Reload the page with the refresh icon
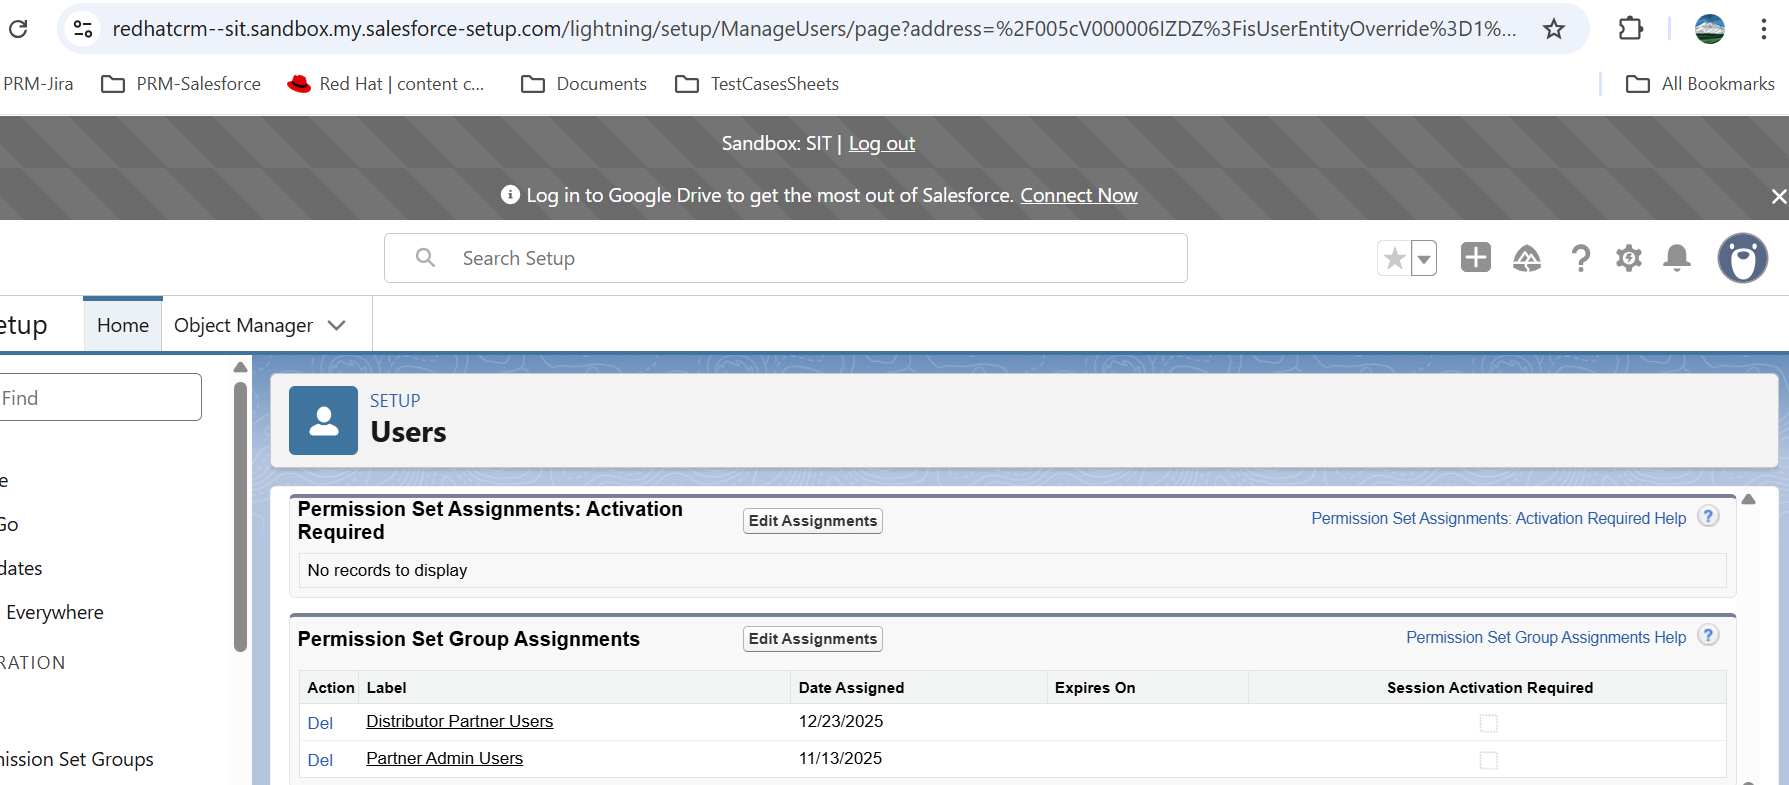Screen dimensions: 1789x785 [18, 29]
